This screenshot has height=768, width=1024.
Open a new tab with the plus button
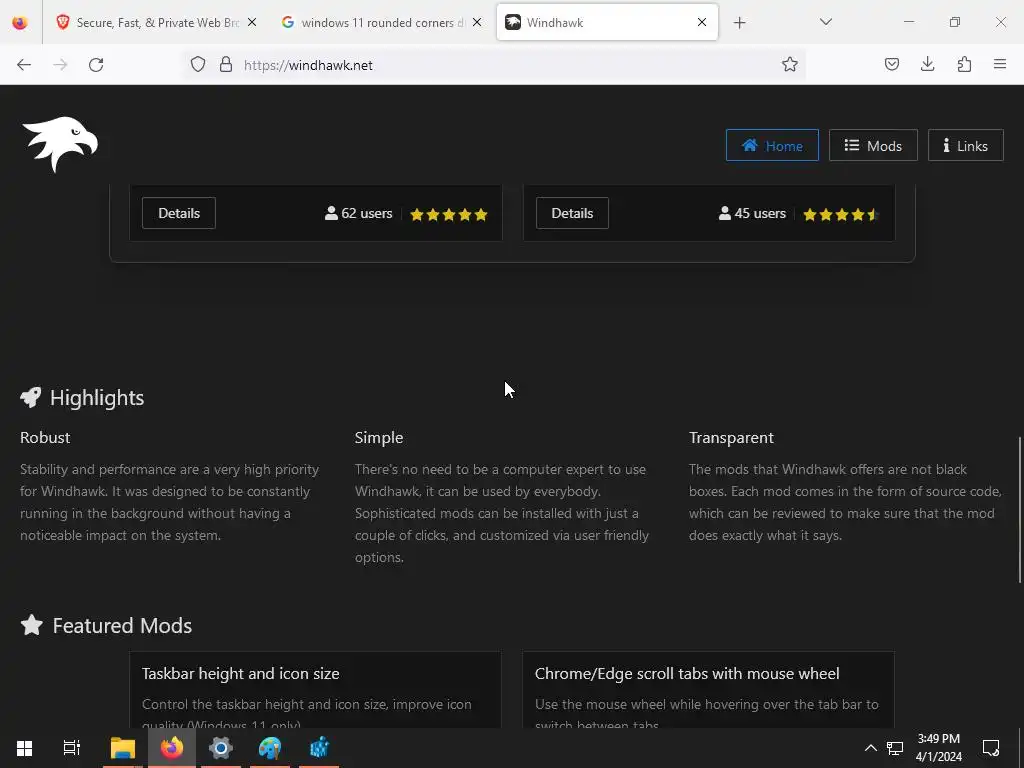click(x=739, y=23)
